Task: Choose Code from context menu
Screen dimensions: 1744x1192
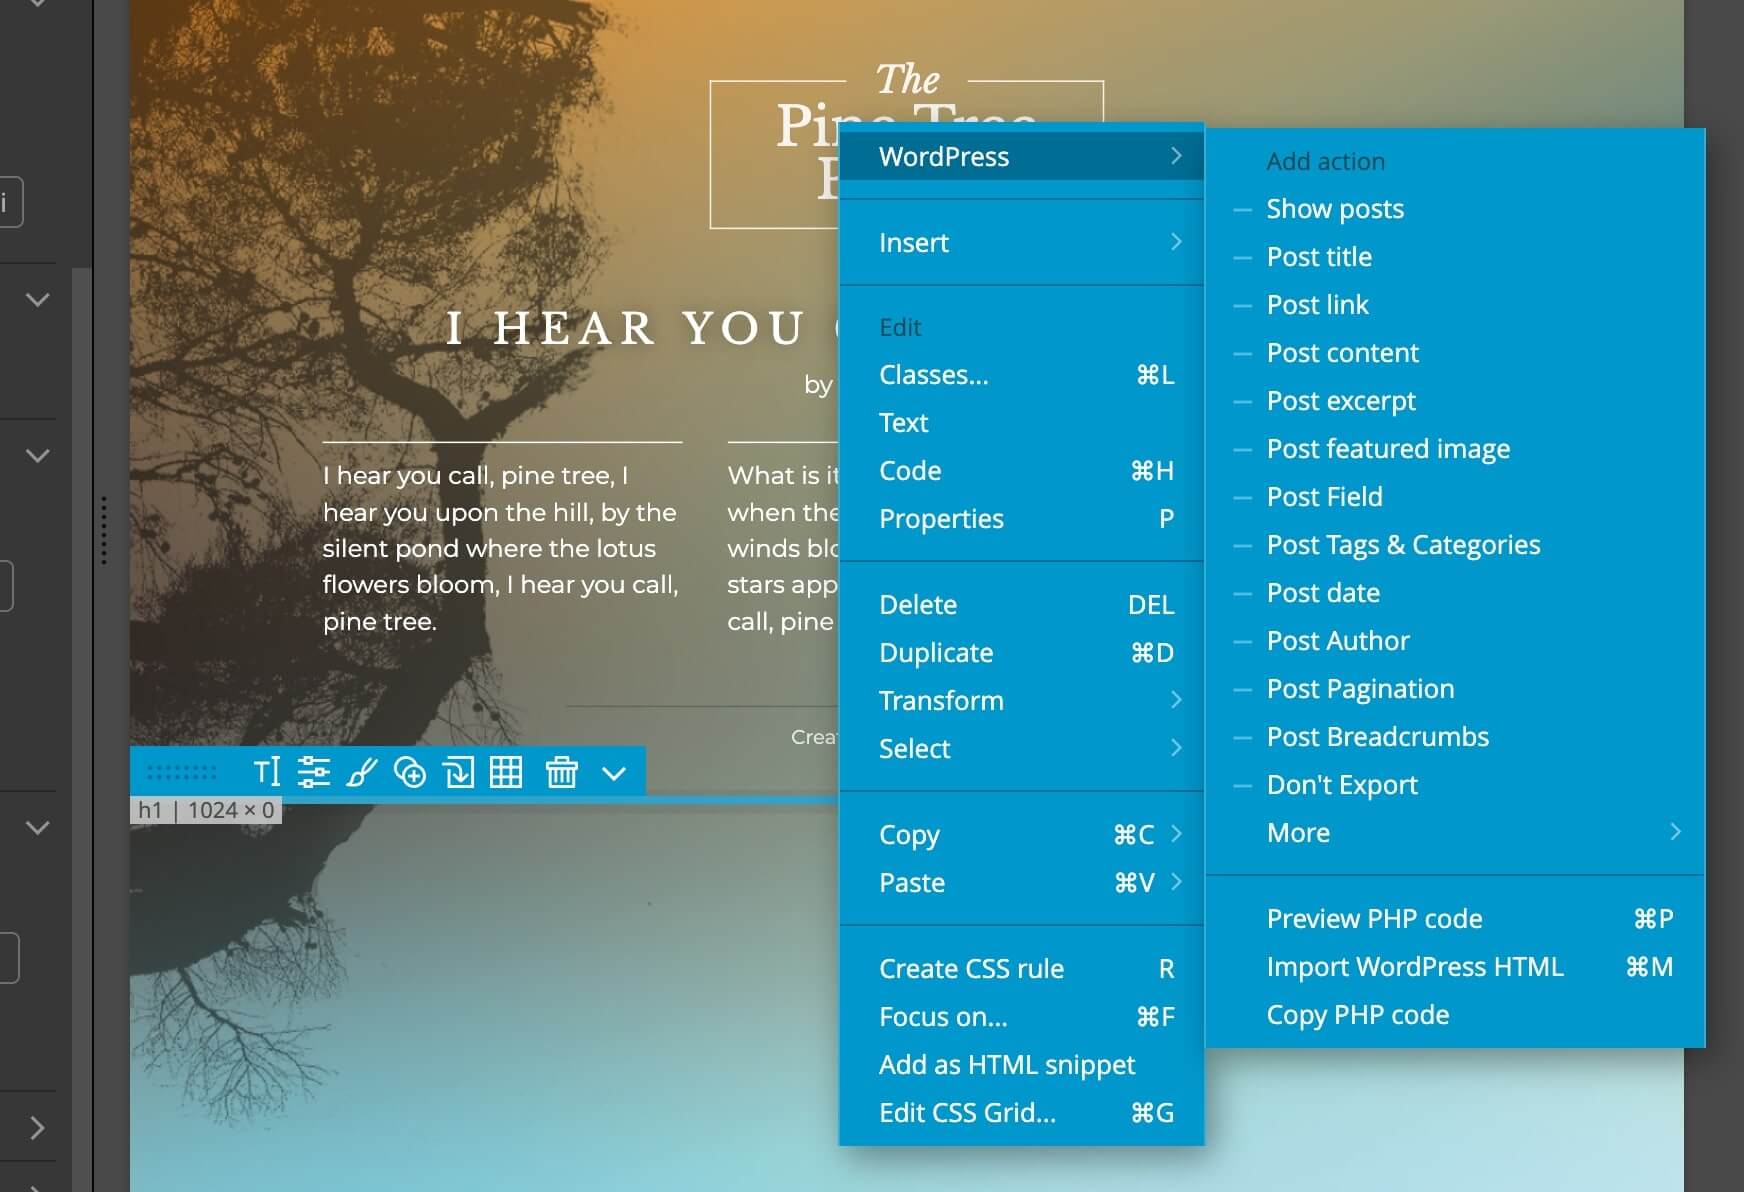Action: 1021,470
